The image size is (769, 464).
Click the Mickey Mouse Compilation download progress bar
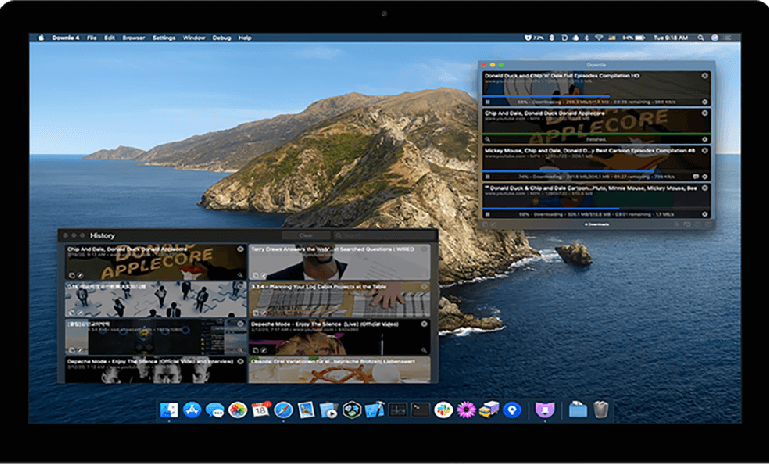pyautogui.click(x=596, y=171)
